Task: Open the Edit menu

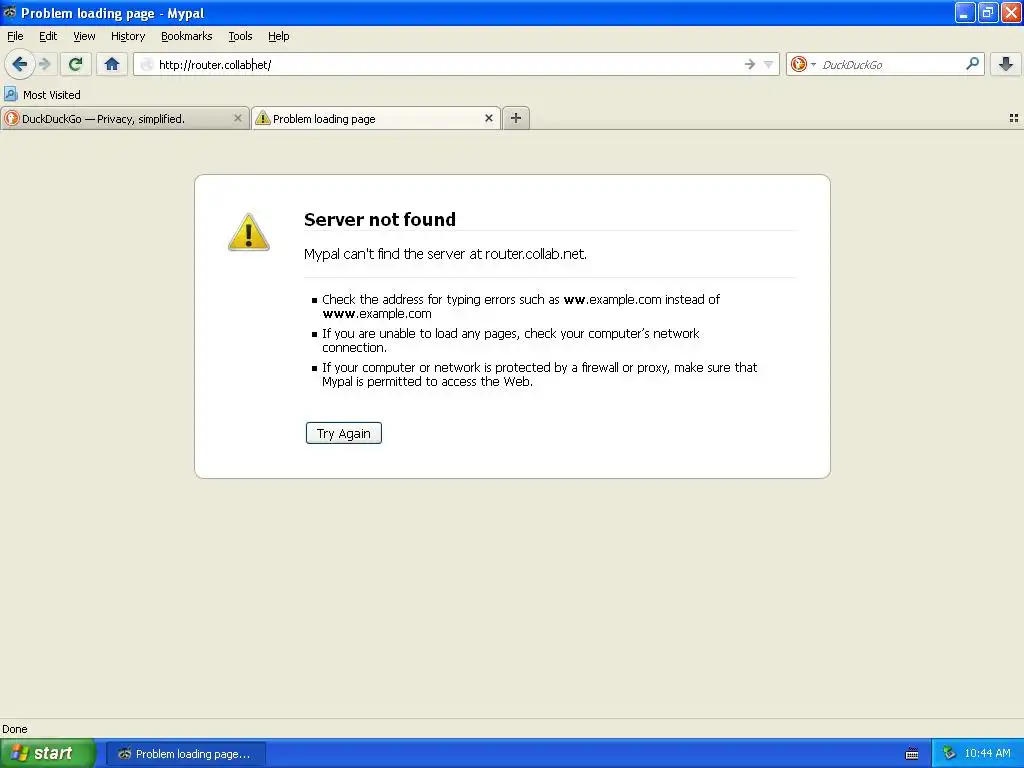Action: pos(48,36)
